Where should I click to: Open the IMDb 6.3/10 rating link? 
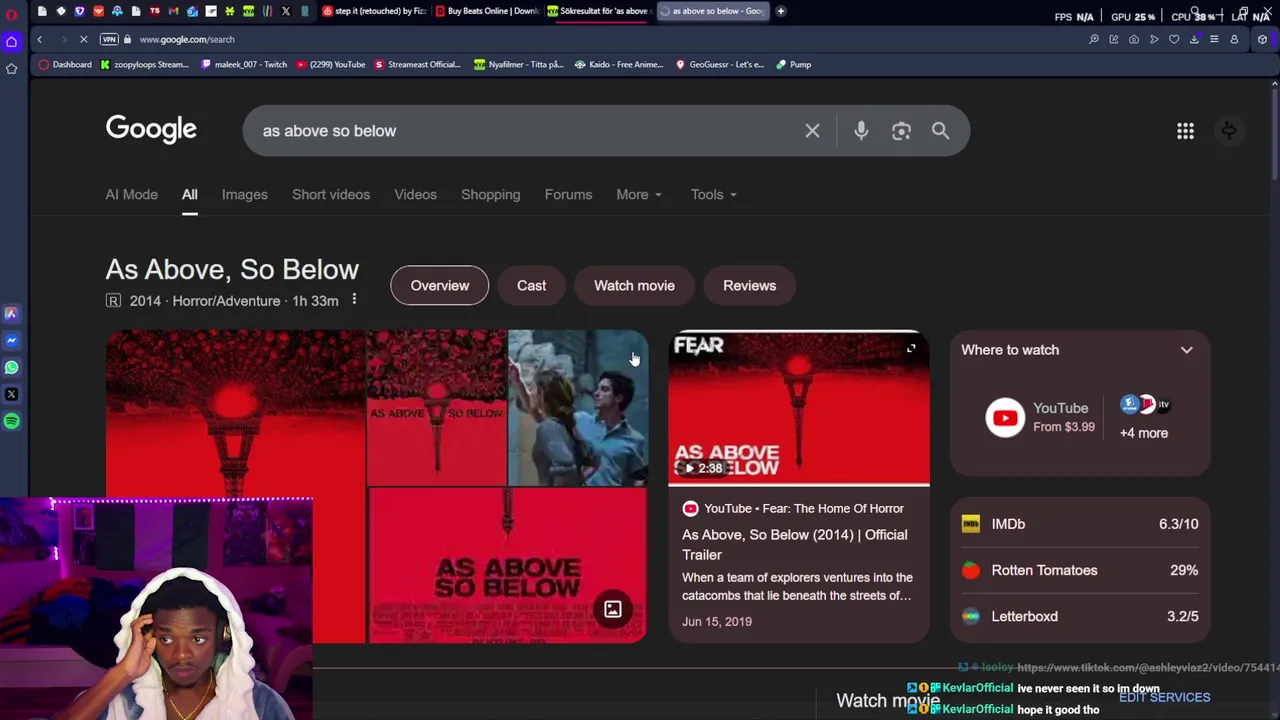[x=1080, y=524]
